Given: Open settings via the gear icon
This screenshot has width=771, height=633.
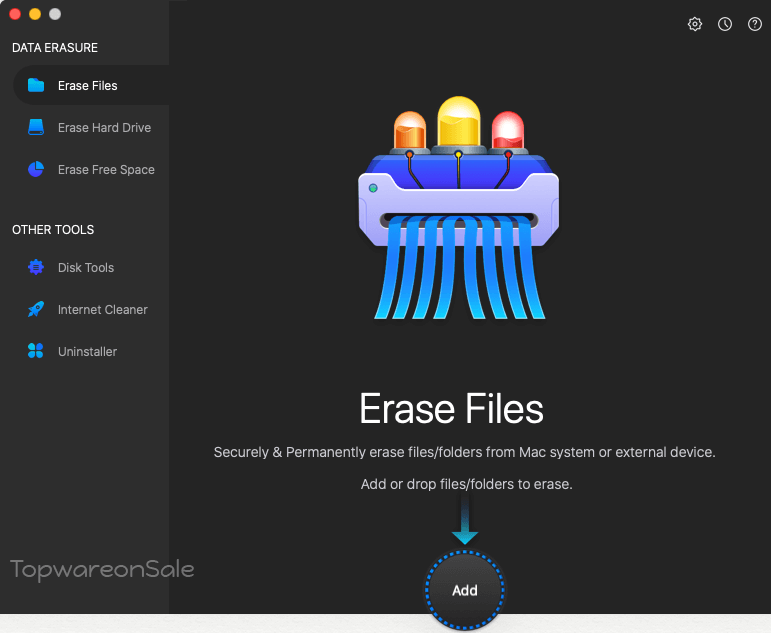Looking at the screenshot, I should tap(695, 24).
